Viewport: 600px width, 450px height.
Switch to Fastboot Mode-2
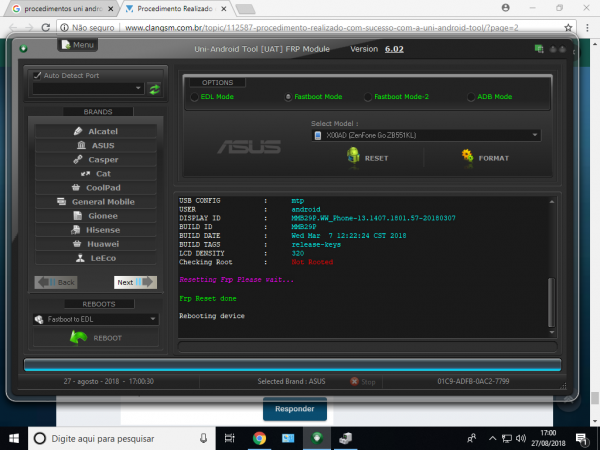[368, 97]
